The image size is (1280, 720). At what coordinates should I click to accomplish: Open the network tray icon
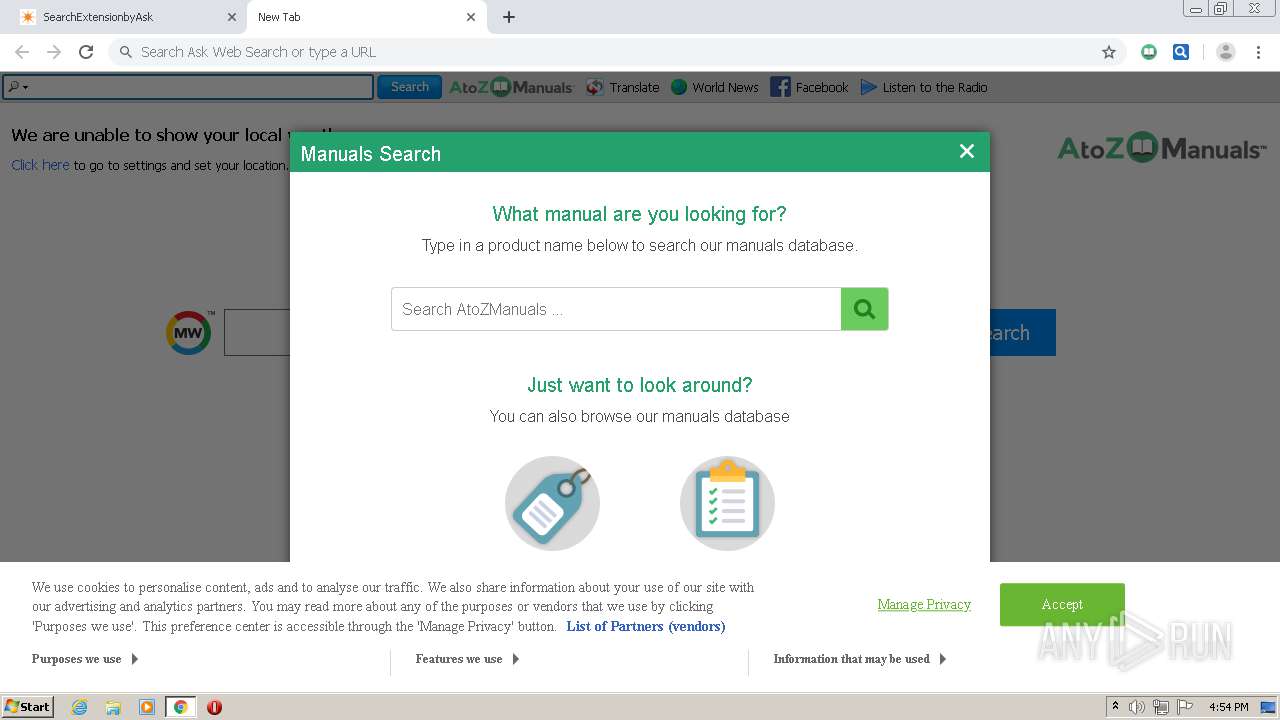tap(1160, 707)
